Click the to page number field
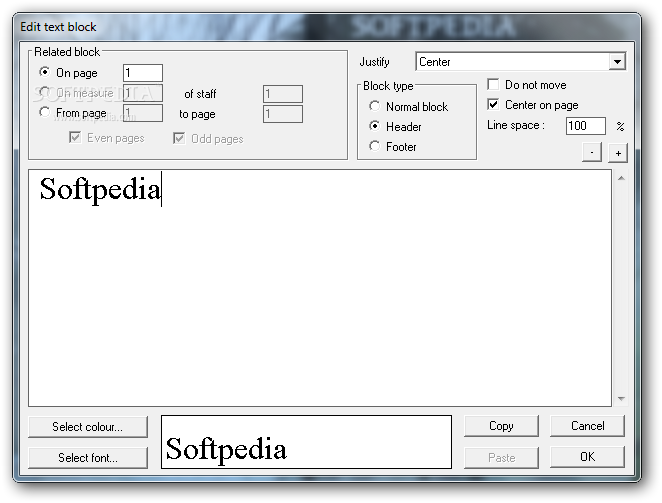Image resolution: width=662 pixels, height=503 pixels. [x=283, y=114]
